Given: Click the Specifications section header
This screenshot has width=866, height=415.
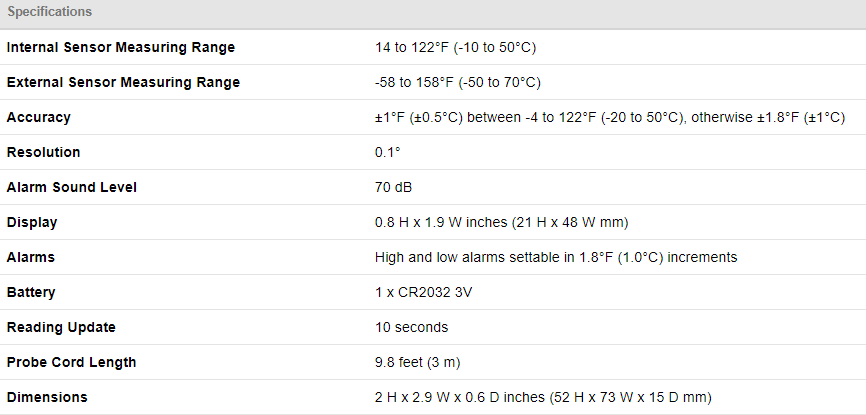Looking at the screenshot, I should pyautogui.click(x=50, y=12).
